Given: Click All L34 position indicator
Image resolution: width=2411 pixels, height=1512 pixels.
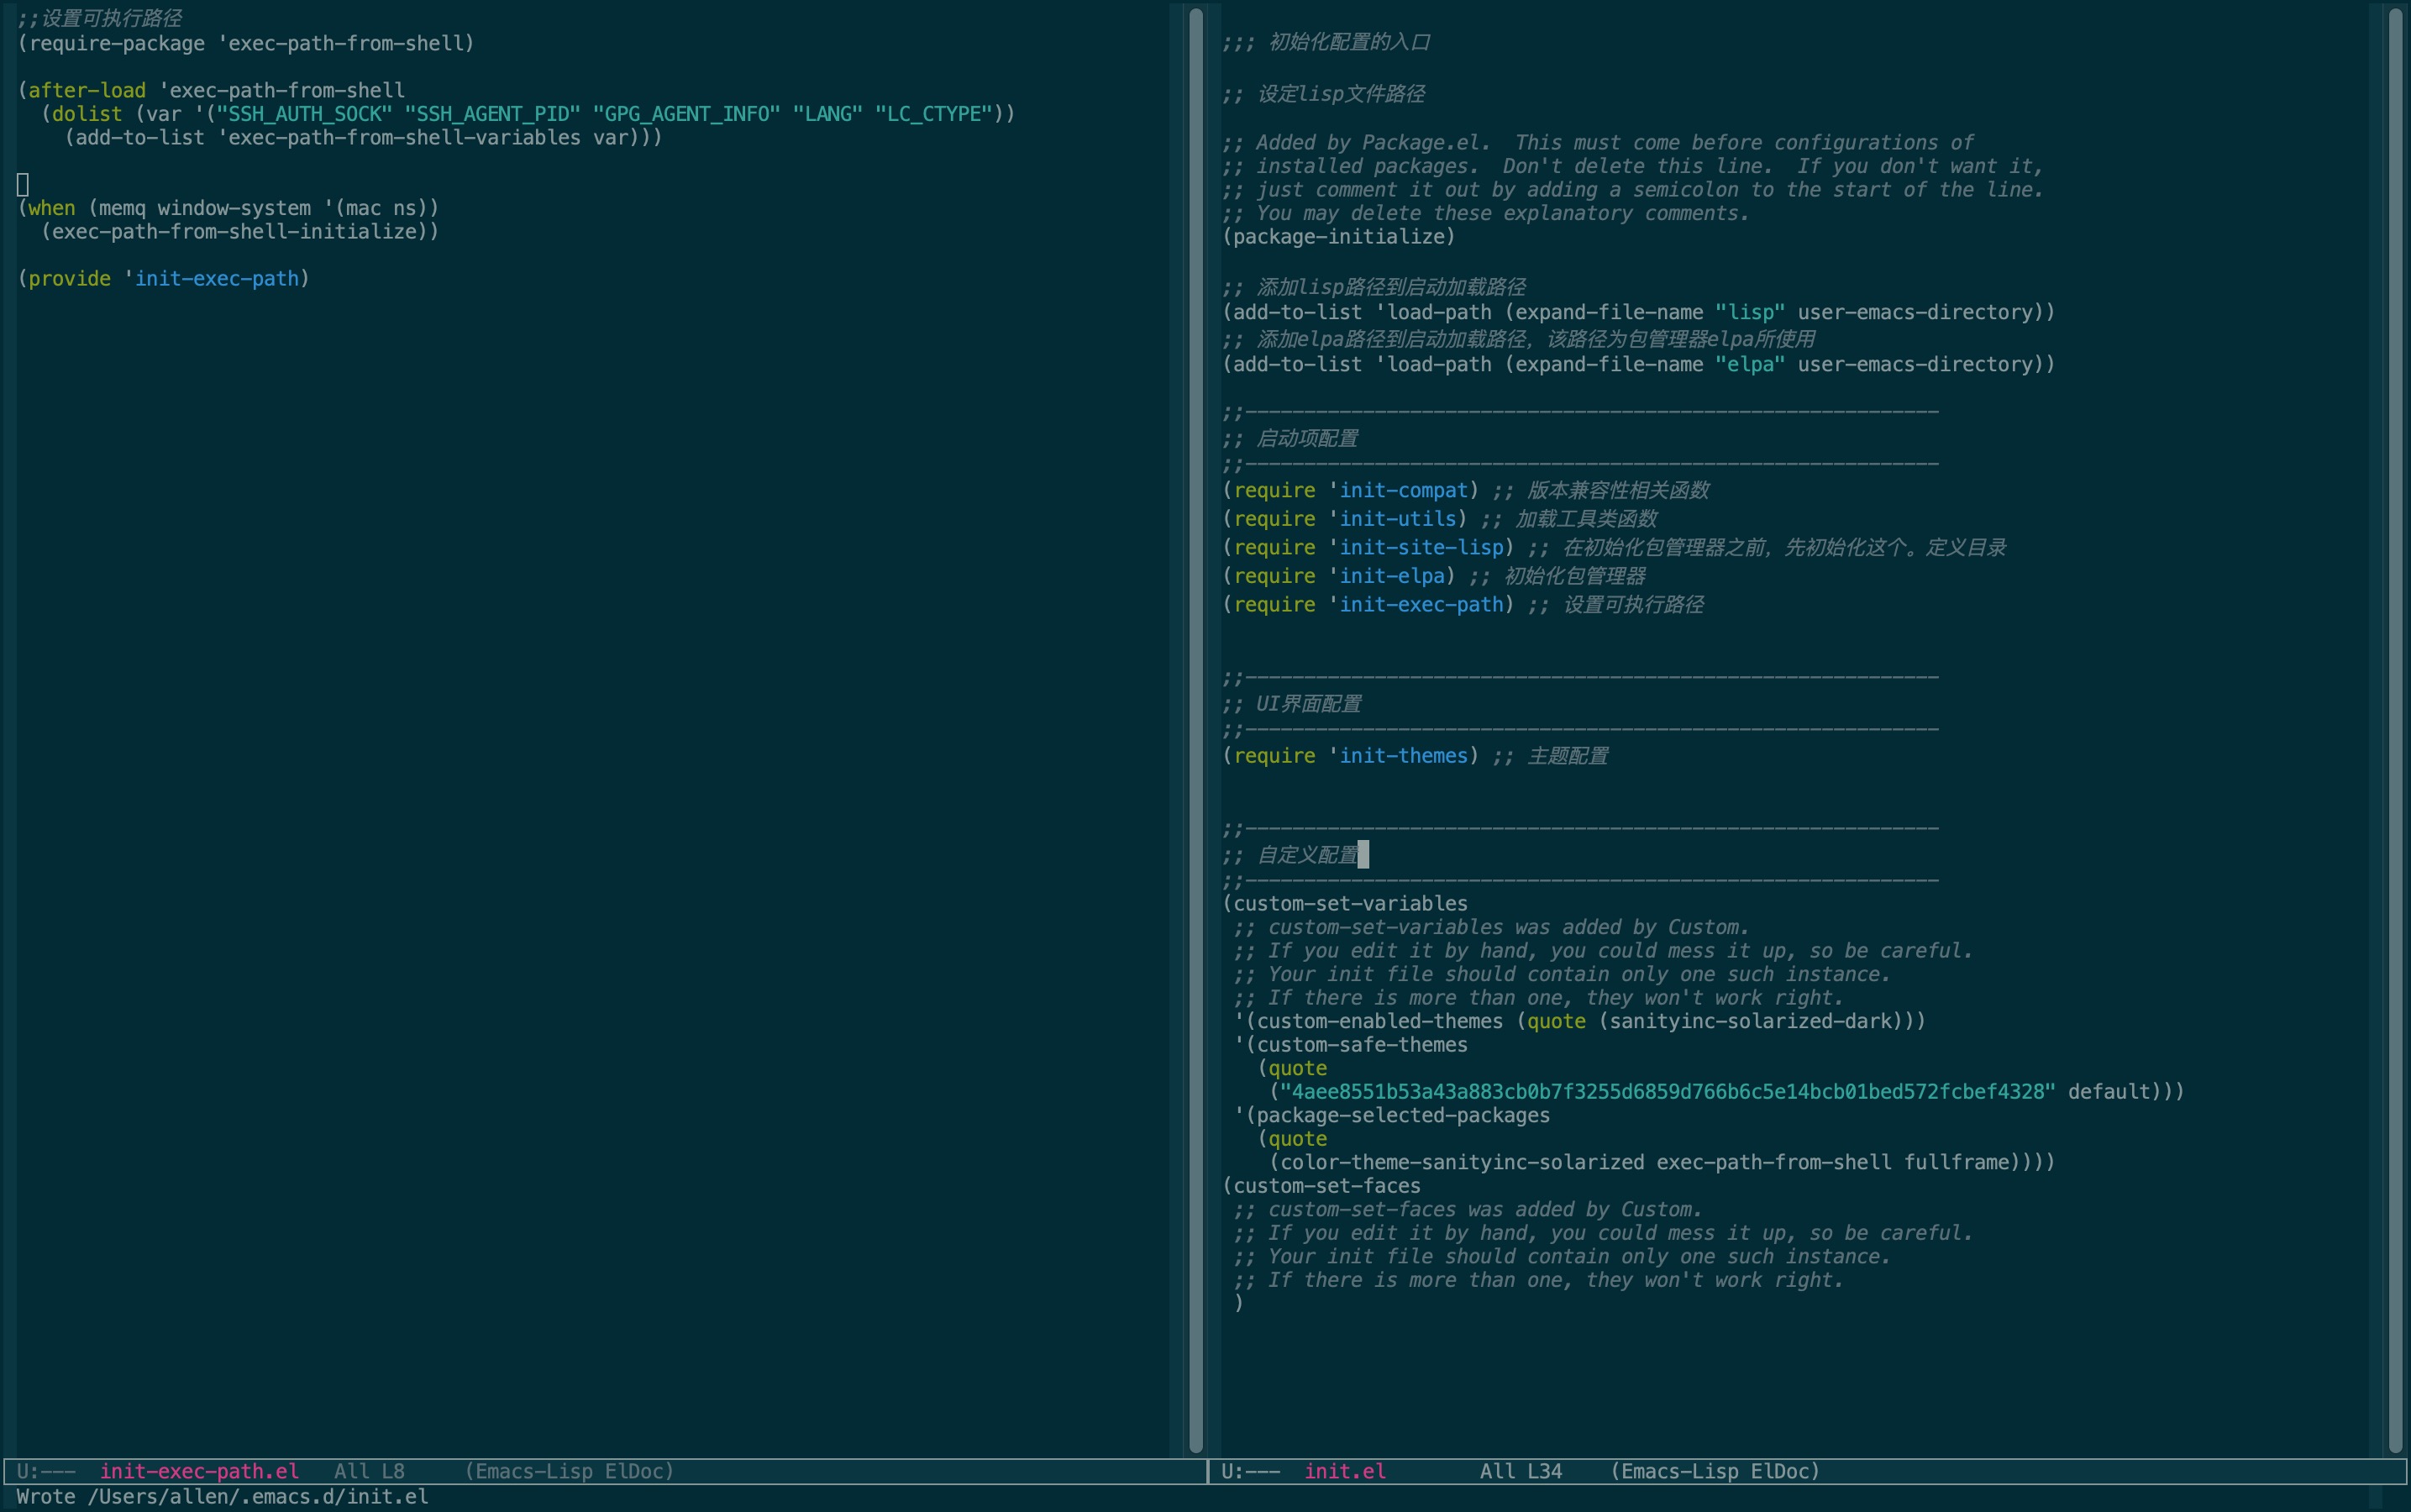Looking at the screenshot, I should (x=1520, y=1471).
